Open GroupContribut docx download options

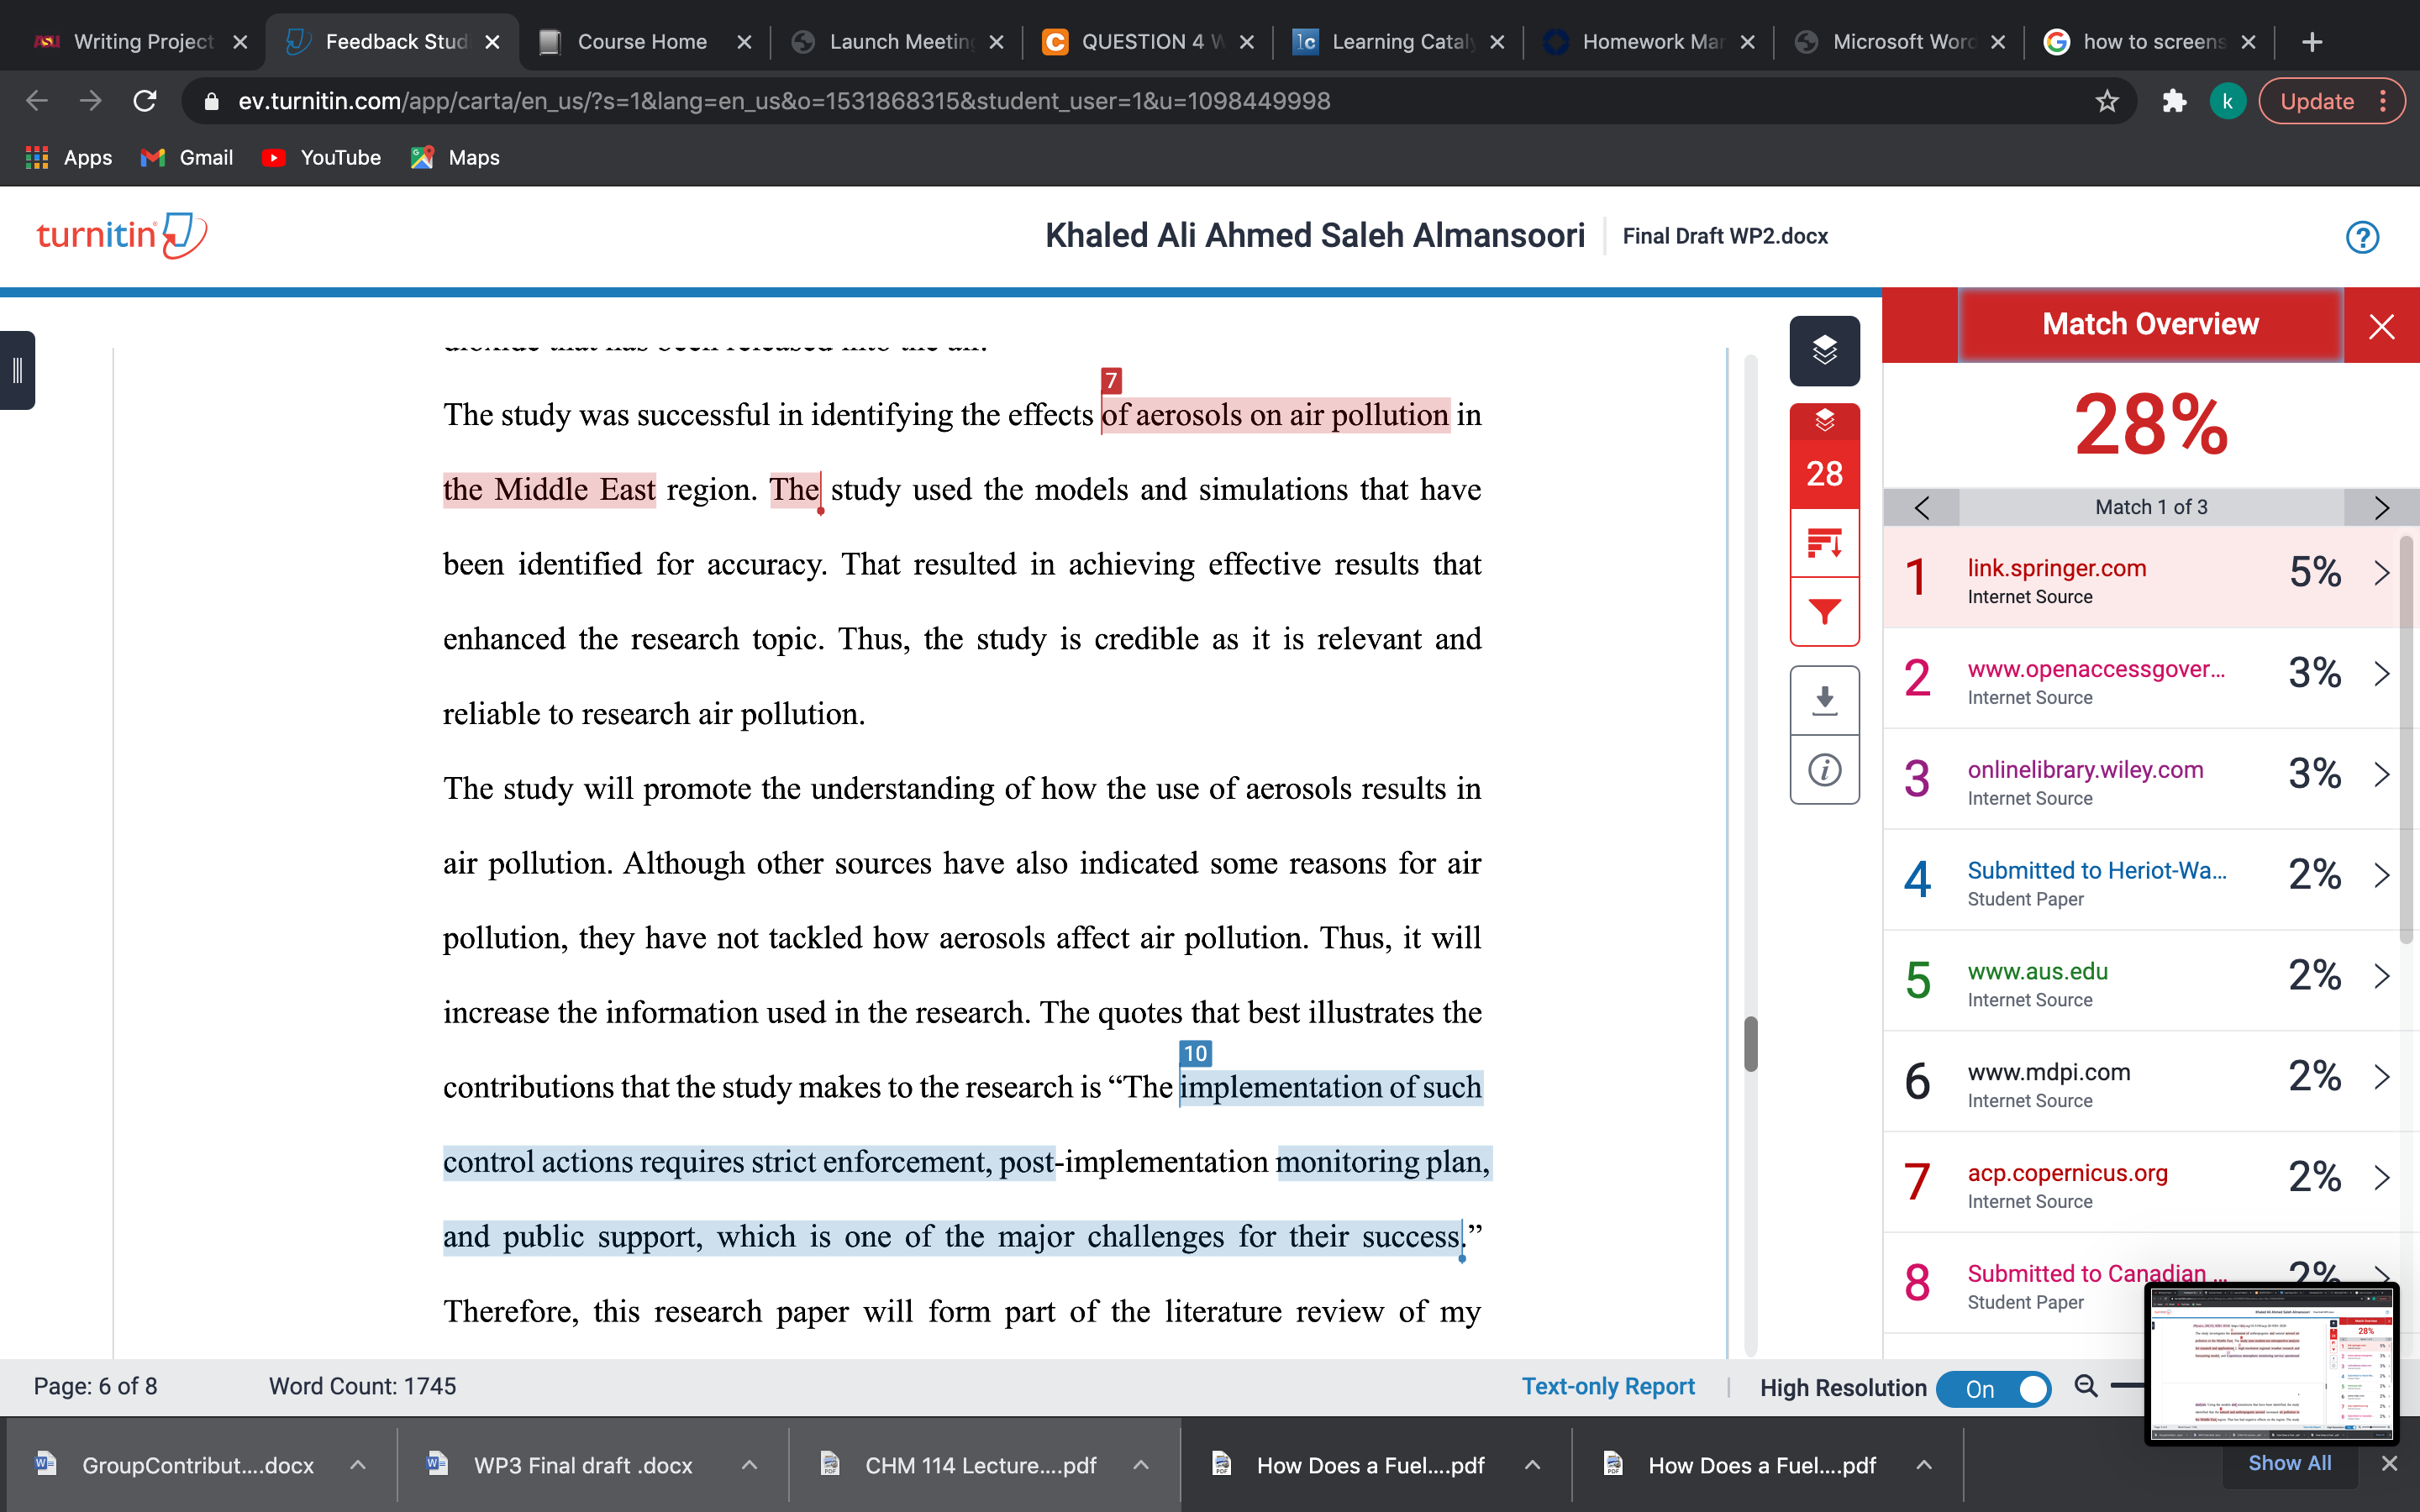(357, 1465)
